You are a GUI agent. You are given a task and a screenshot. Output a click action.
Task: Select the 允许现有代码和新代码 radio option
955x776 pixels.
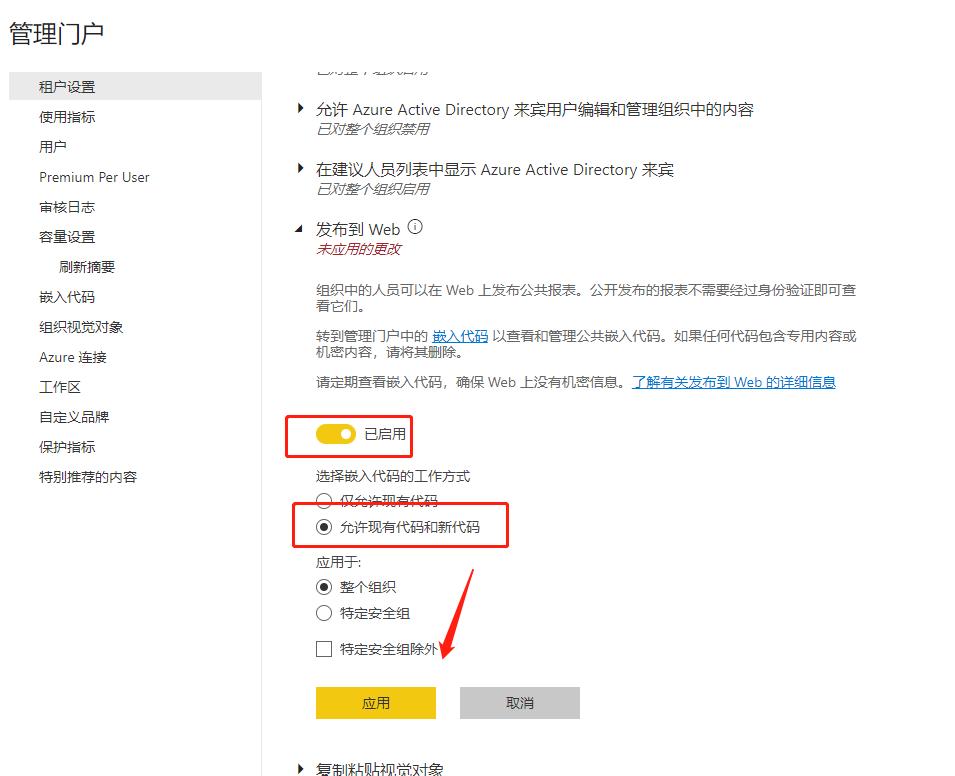tap(324, 525)
